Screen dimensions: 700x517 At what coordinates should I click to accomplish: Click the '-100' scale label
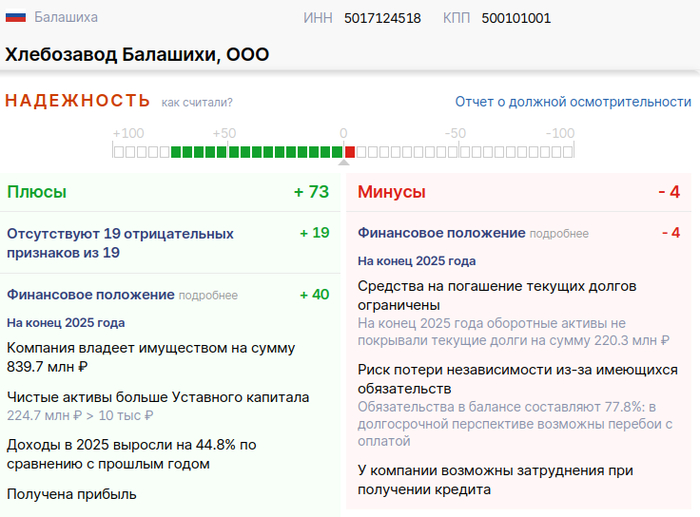click(560, 133)
